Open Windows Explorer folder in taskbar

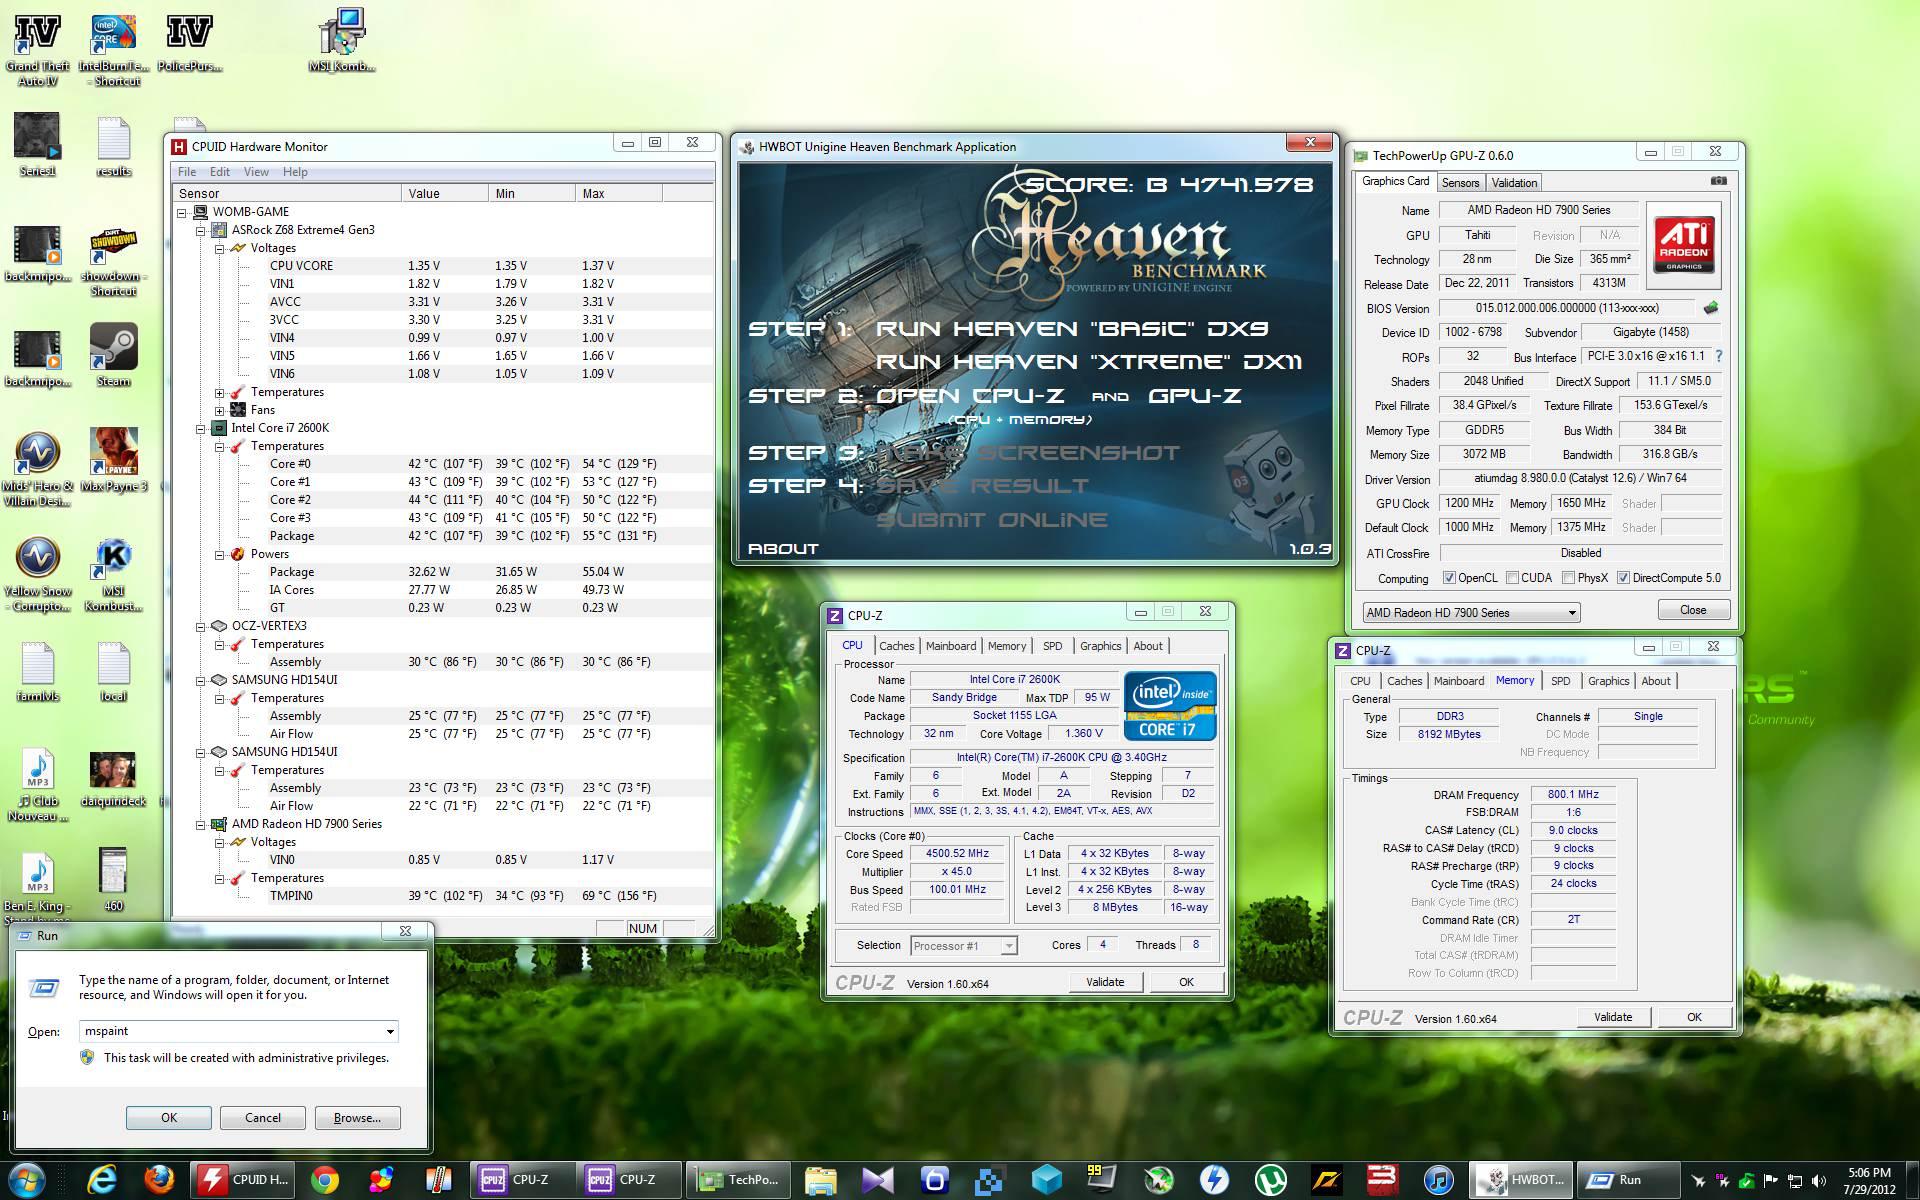(x=820, y=1180)
